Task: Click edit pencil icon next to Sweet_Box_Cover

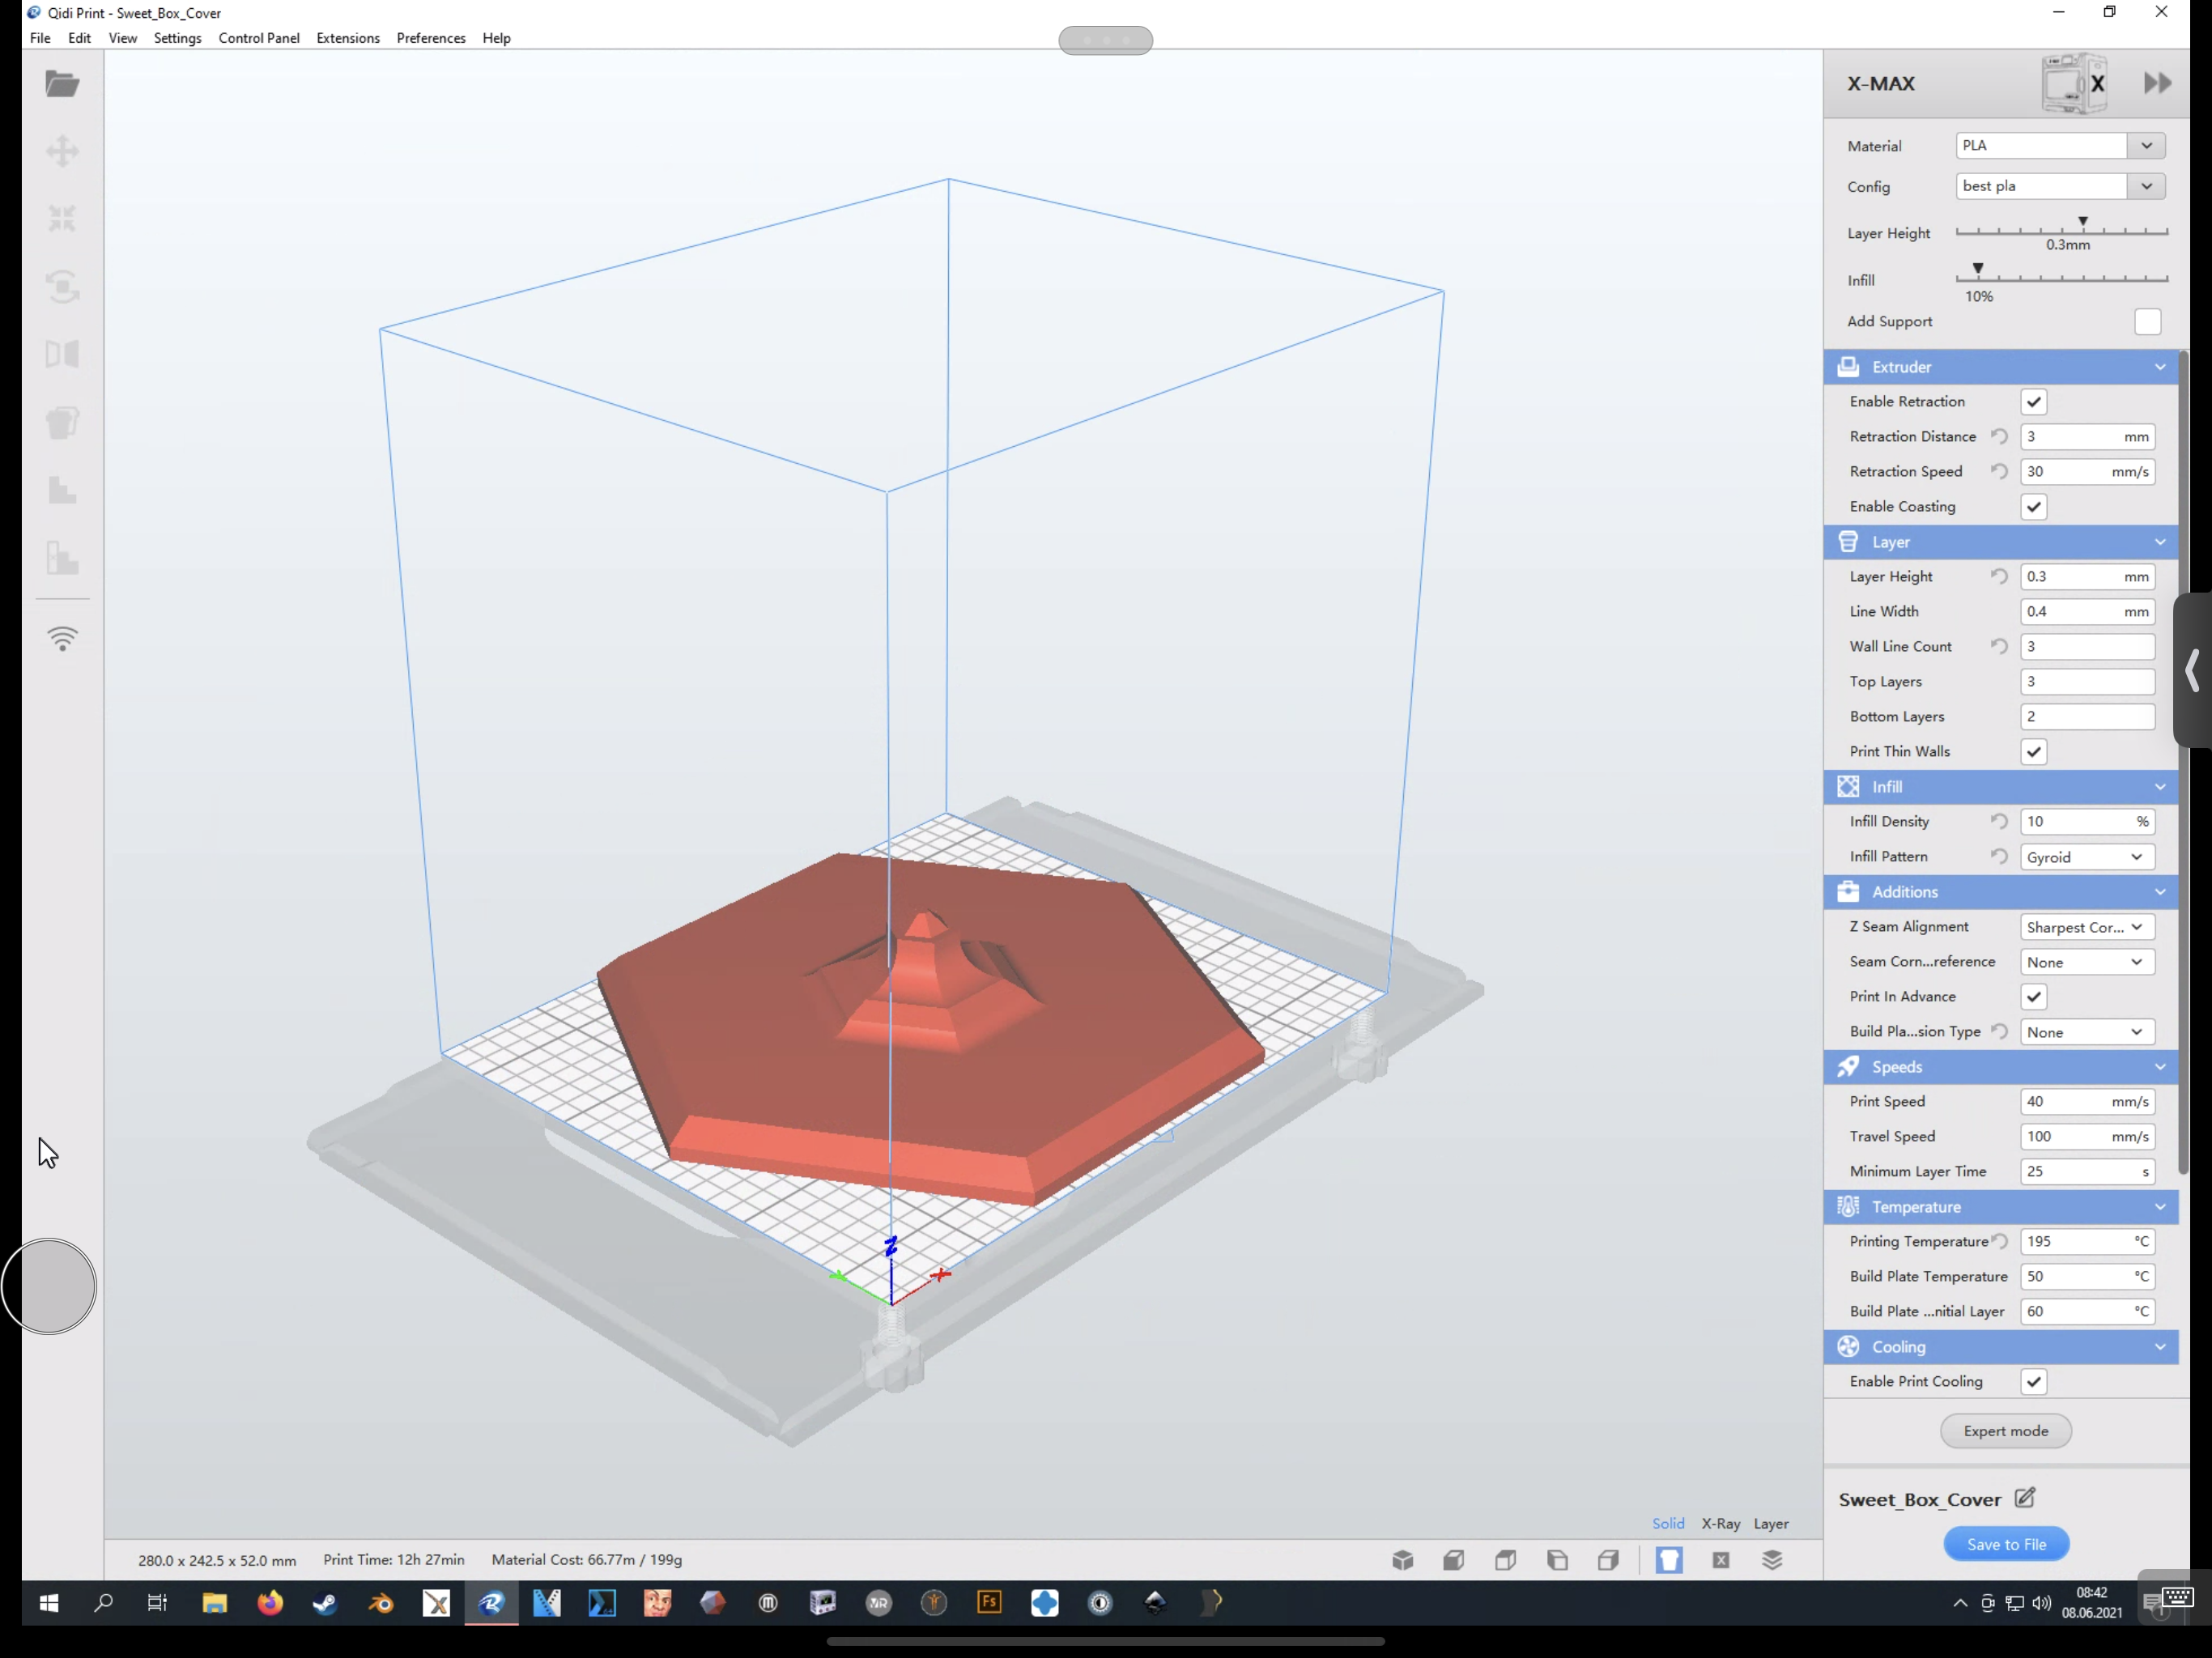Action: tap(2025, 1498)
